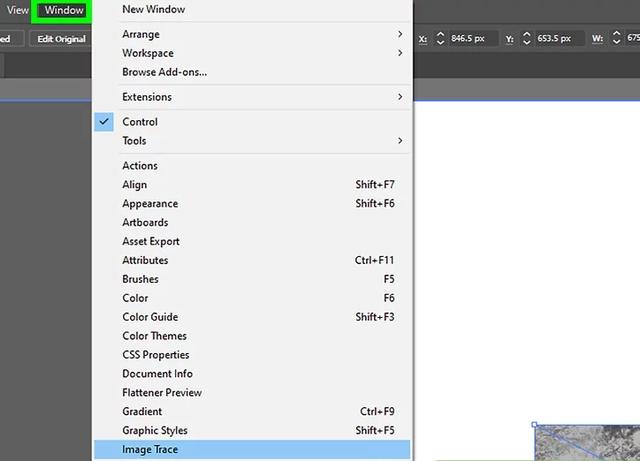Screen dimensions: 640x461
Task: Open the Window menu in menu bar
Action: tap(64, 10)
